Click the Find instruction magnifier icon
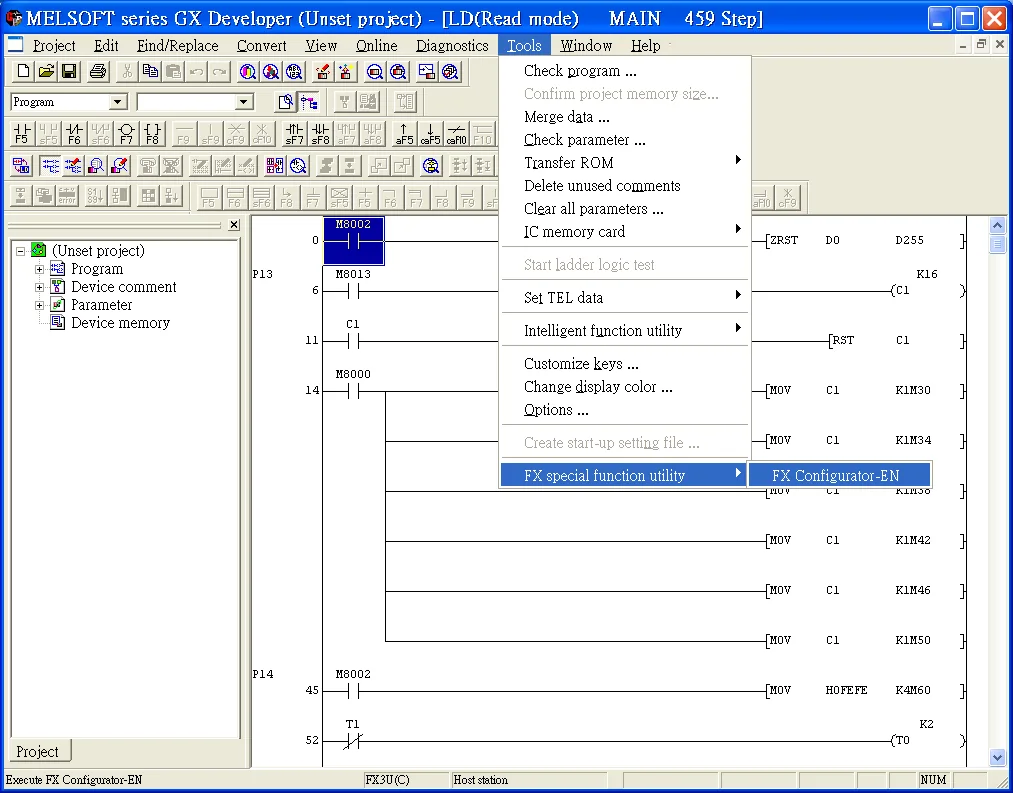 click(x=271, y=71)
